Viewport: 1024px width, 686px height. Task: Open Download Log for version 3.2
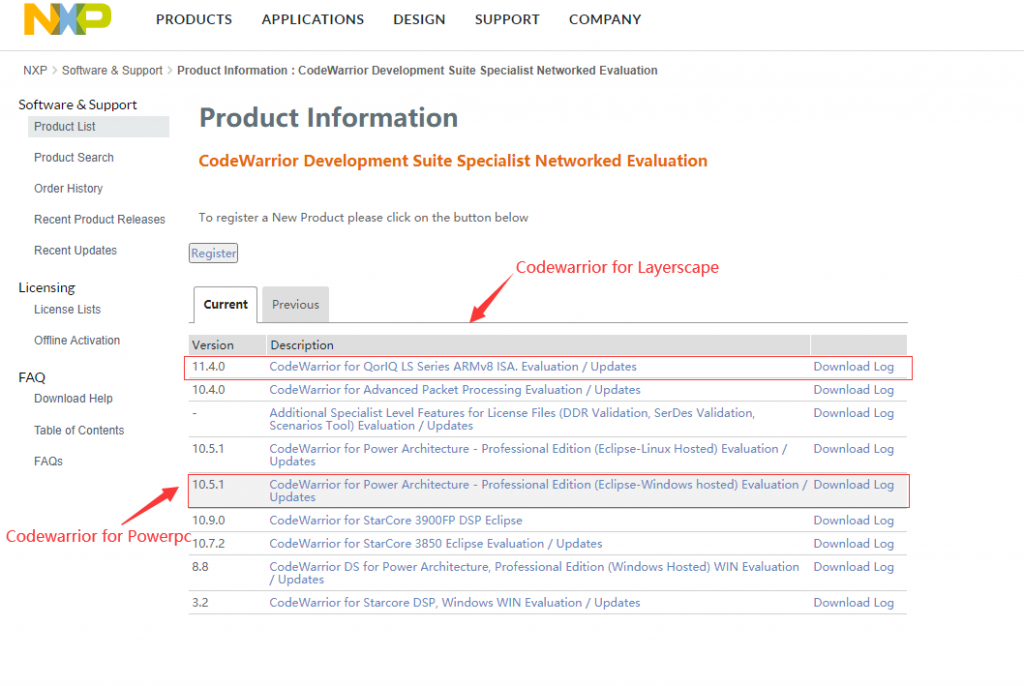(854, 602)
